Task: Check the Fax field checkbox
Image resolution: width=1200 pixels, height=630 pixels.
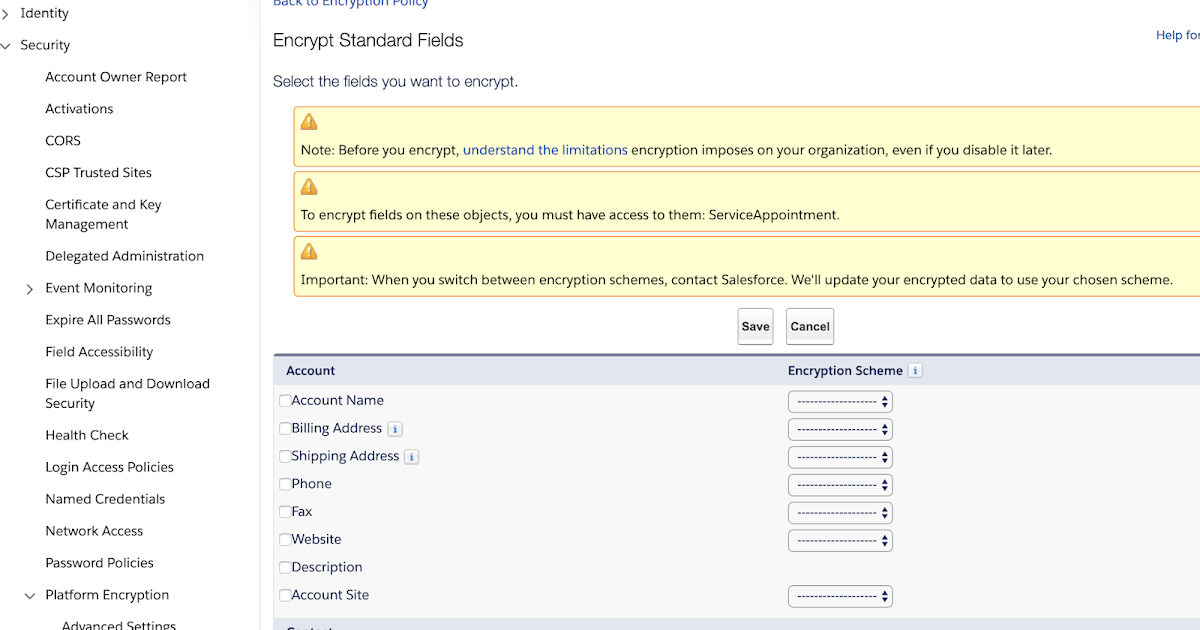Action: tap(285, 511)
